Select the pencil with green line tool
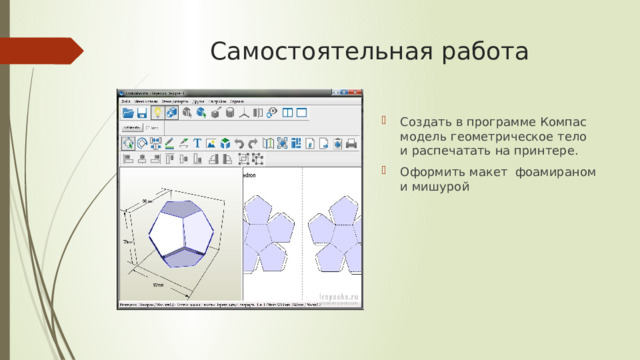Image resolution: width=640 pixels, height=360 pixels. coord(169,144)
